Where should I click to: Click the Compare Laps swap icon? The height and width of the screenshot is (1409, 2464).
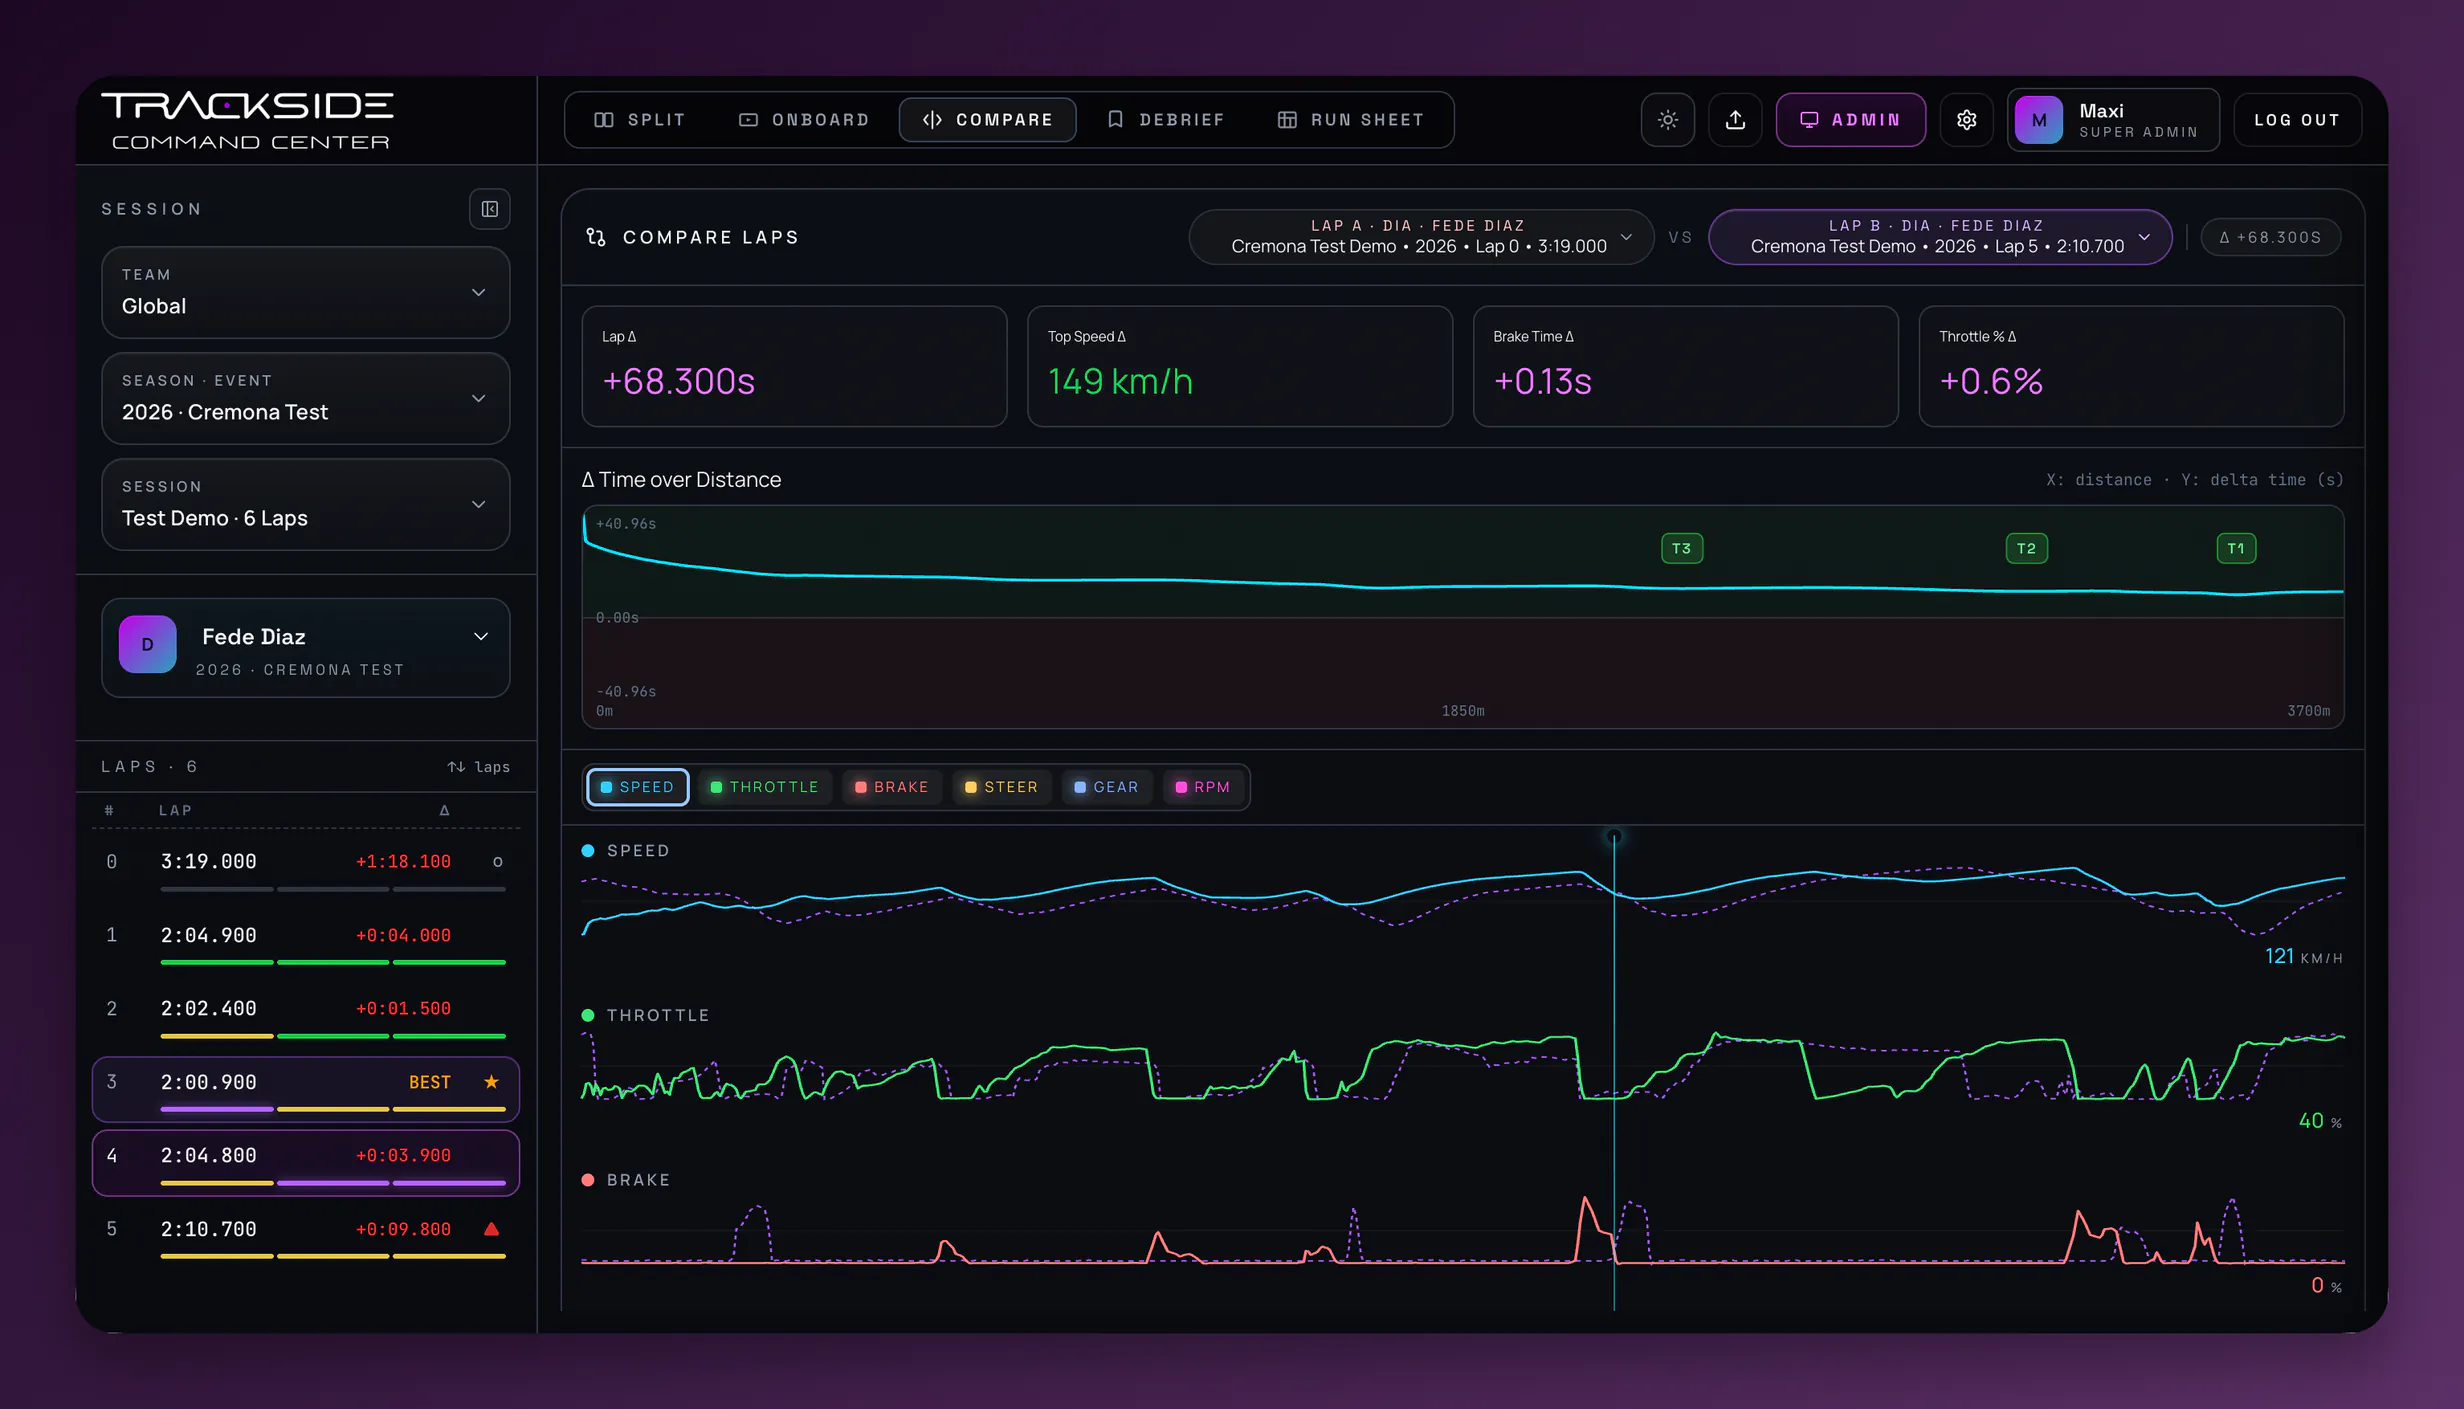click(596, 237)
